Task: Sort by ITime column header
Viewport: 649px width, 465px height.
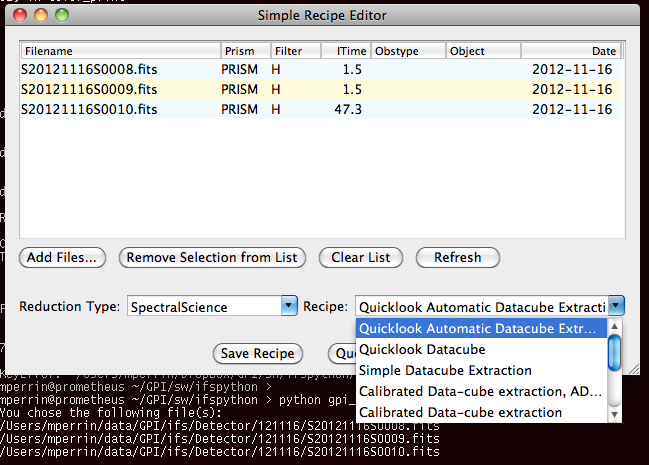Action: click(344, 51)
